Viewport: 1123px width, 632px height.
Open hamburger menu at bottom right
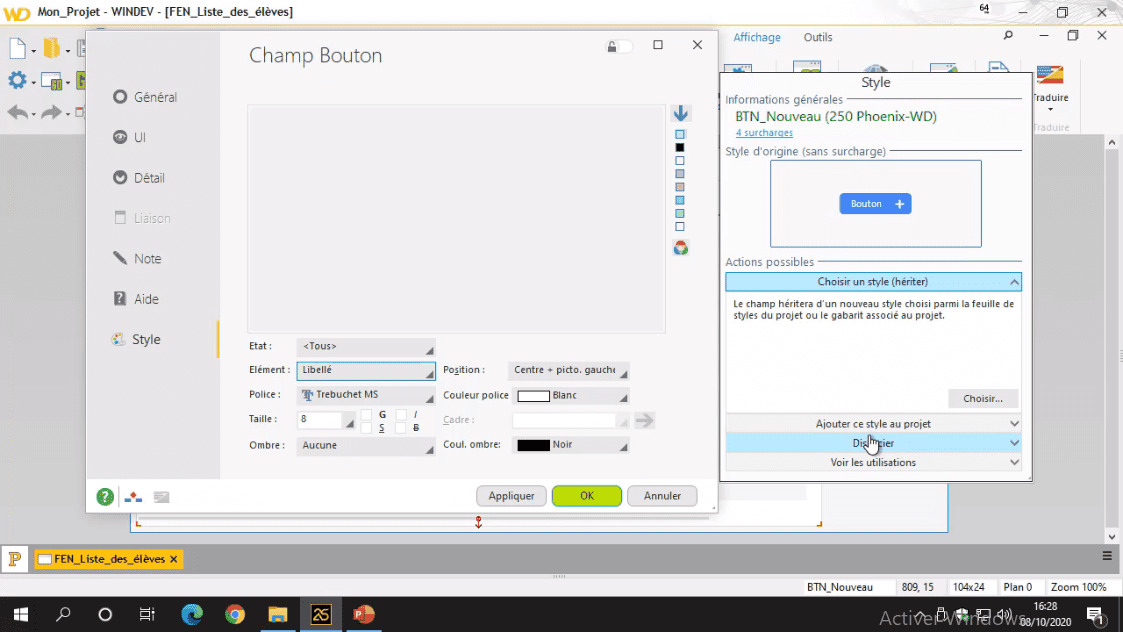pos(1107,555)
